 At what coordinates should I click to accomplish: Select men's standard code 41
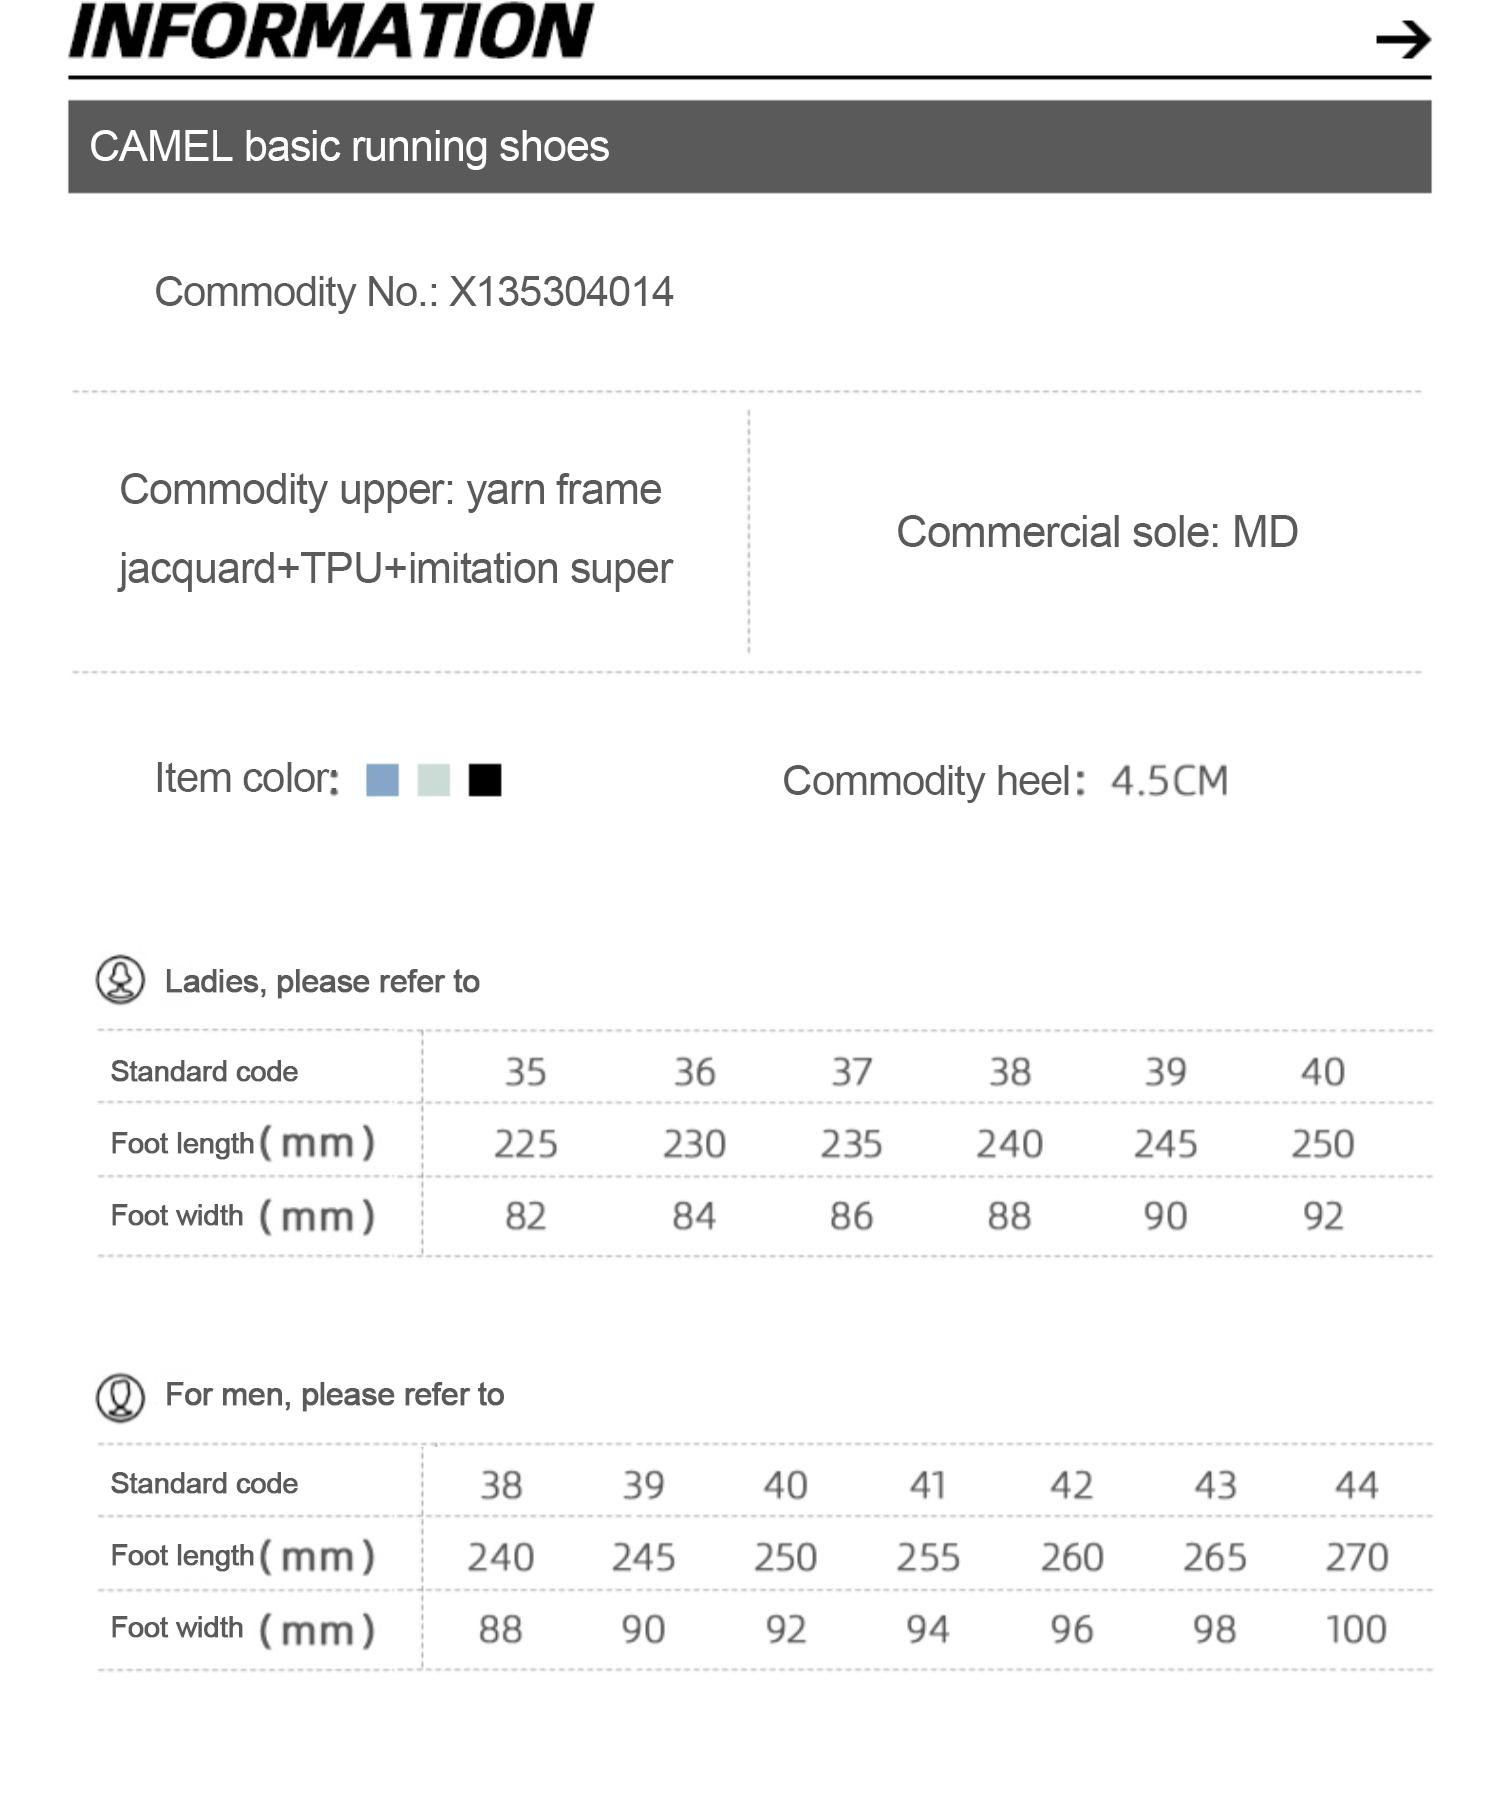click(928, 1485)
